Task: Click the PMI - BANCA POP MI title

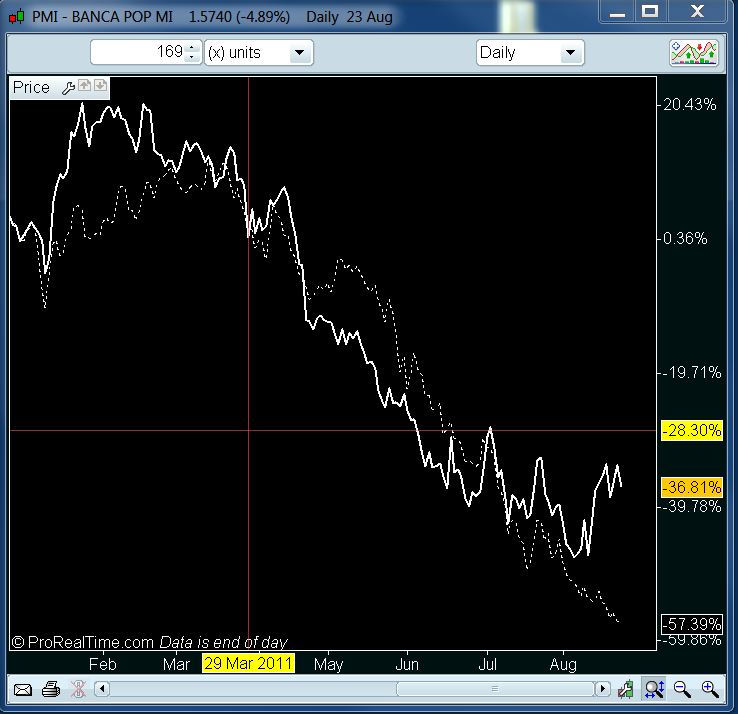Action: tap(102, 17)
